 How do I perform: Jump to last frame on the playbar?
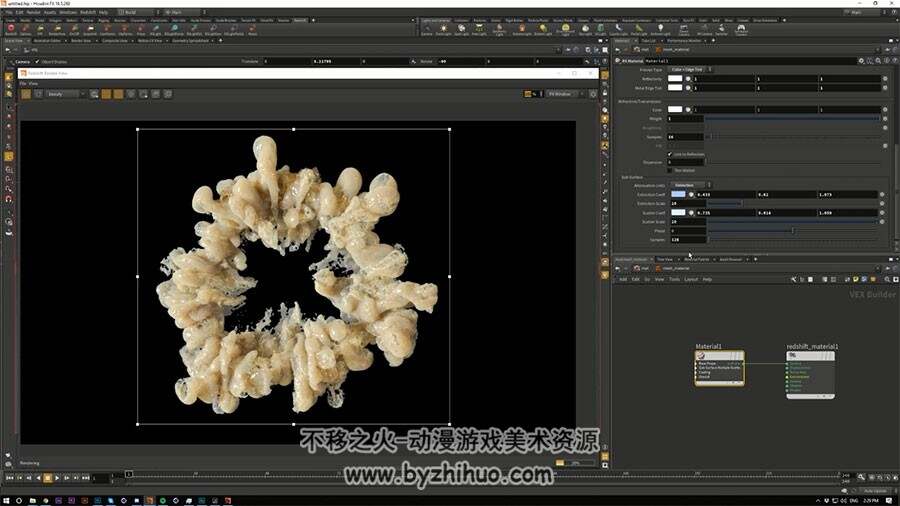[x=86, y=477]
